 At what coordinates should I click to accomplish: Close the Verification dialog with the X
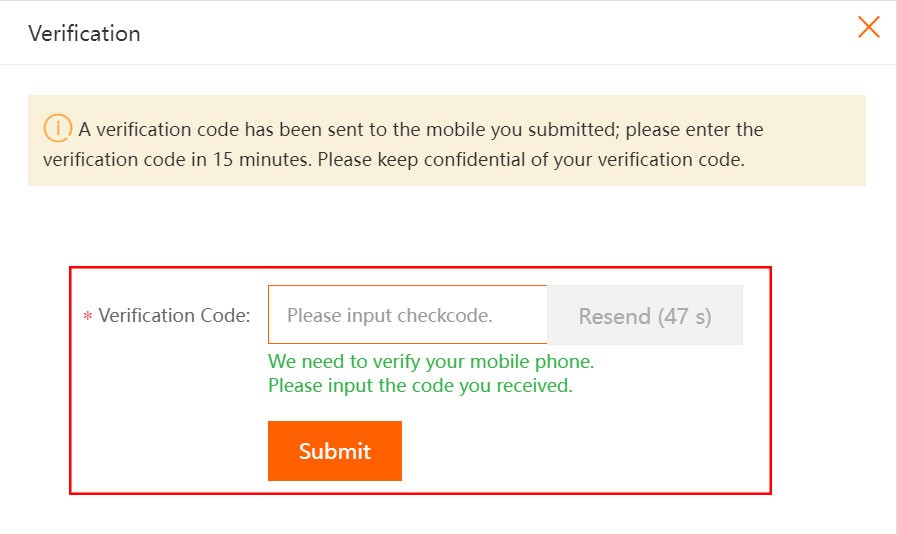point(868,28)
